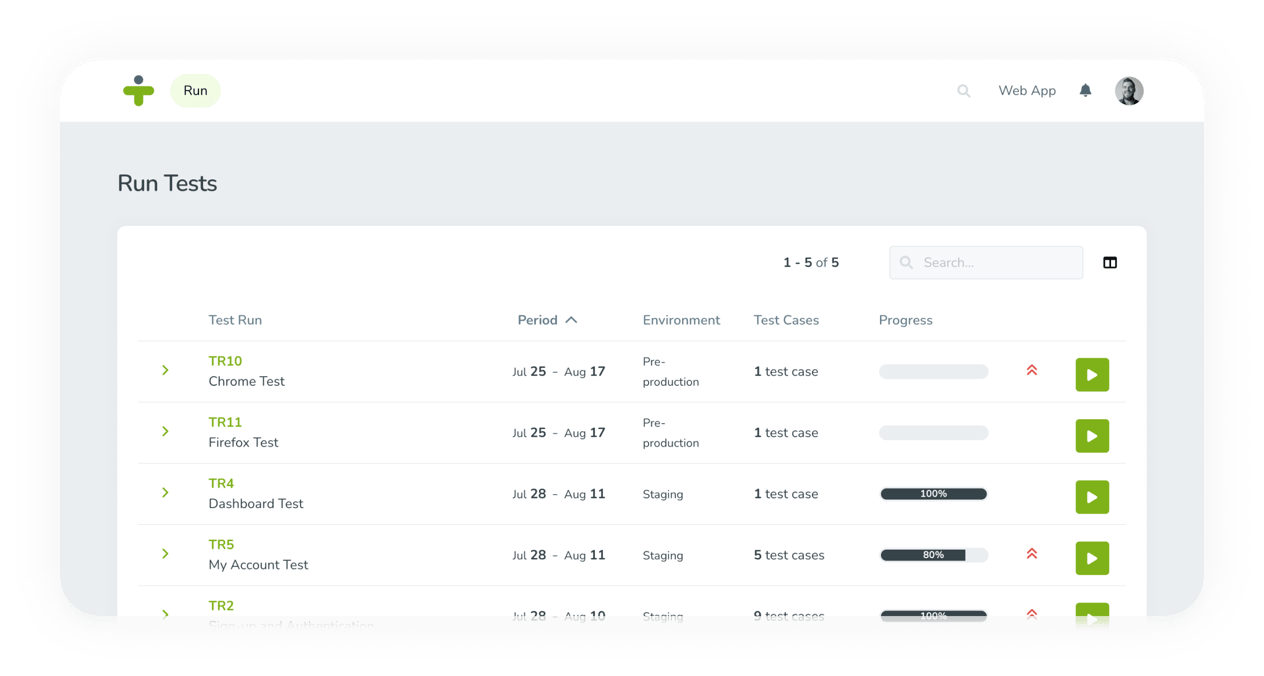Click the user profile avatar picture
1264x676 pixels.
[x=1129, y=90]
